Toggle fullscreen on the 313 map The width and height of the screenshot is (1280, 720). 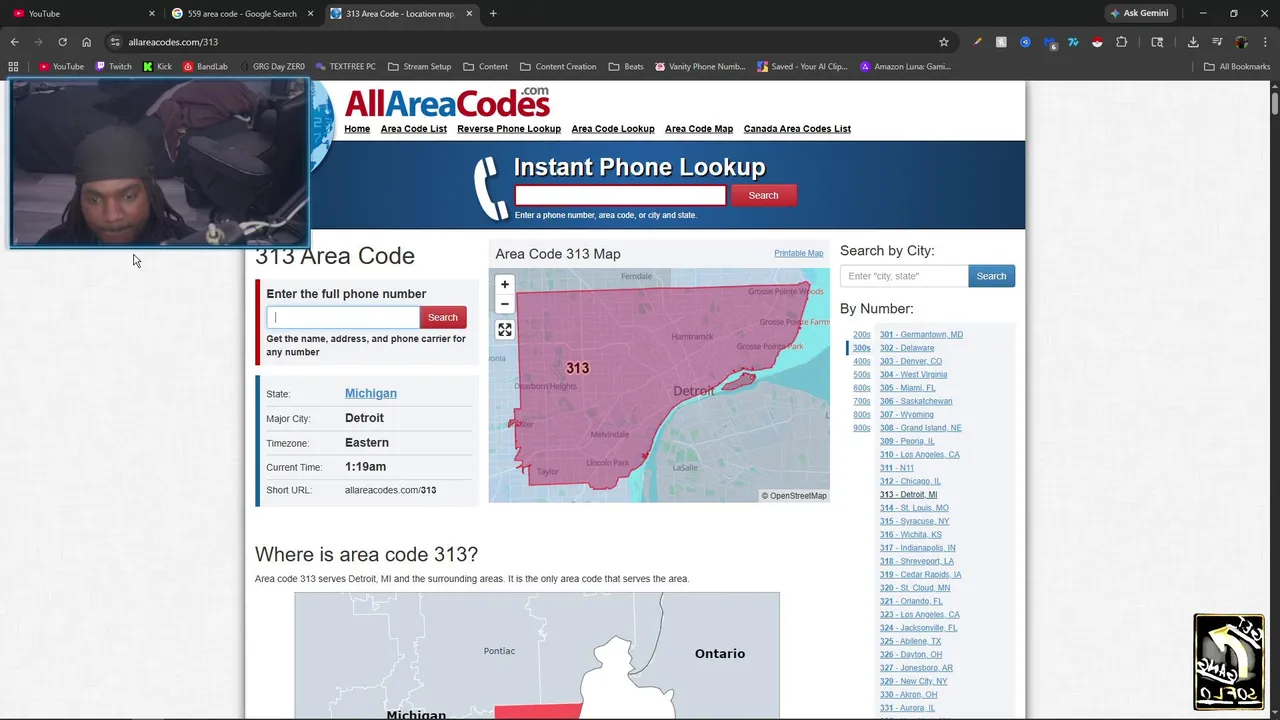point(505,330)
